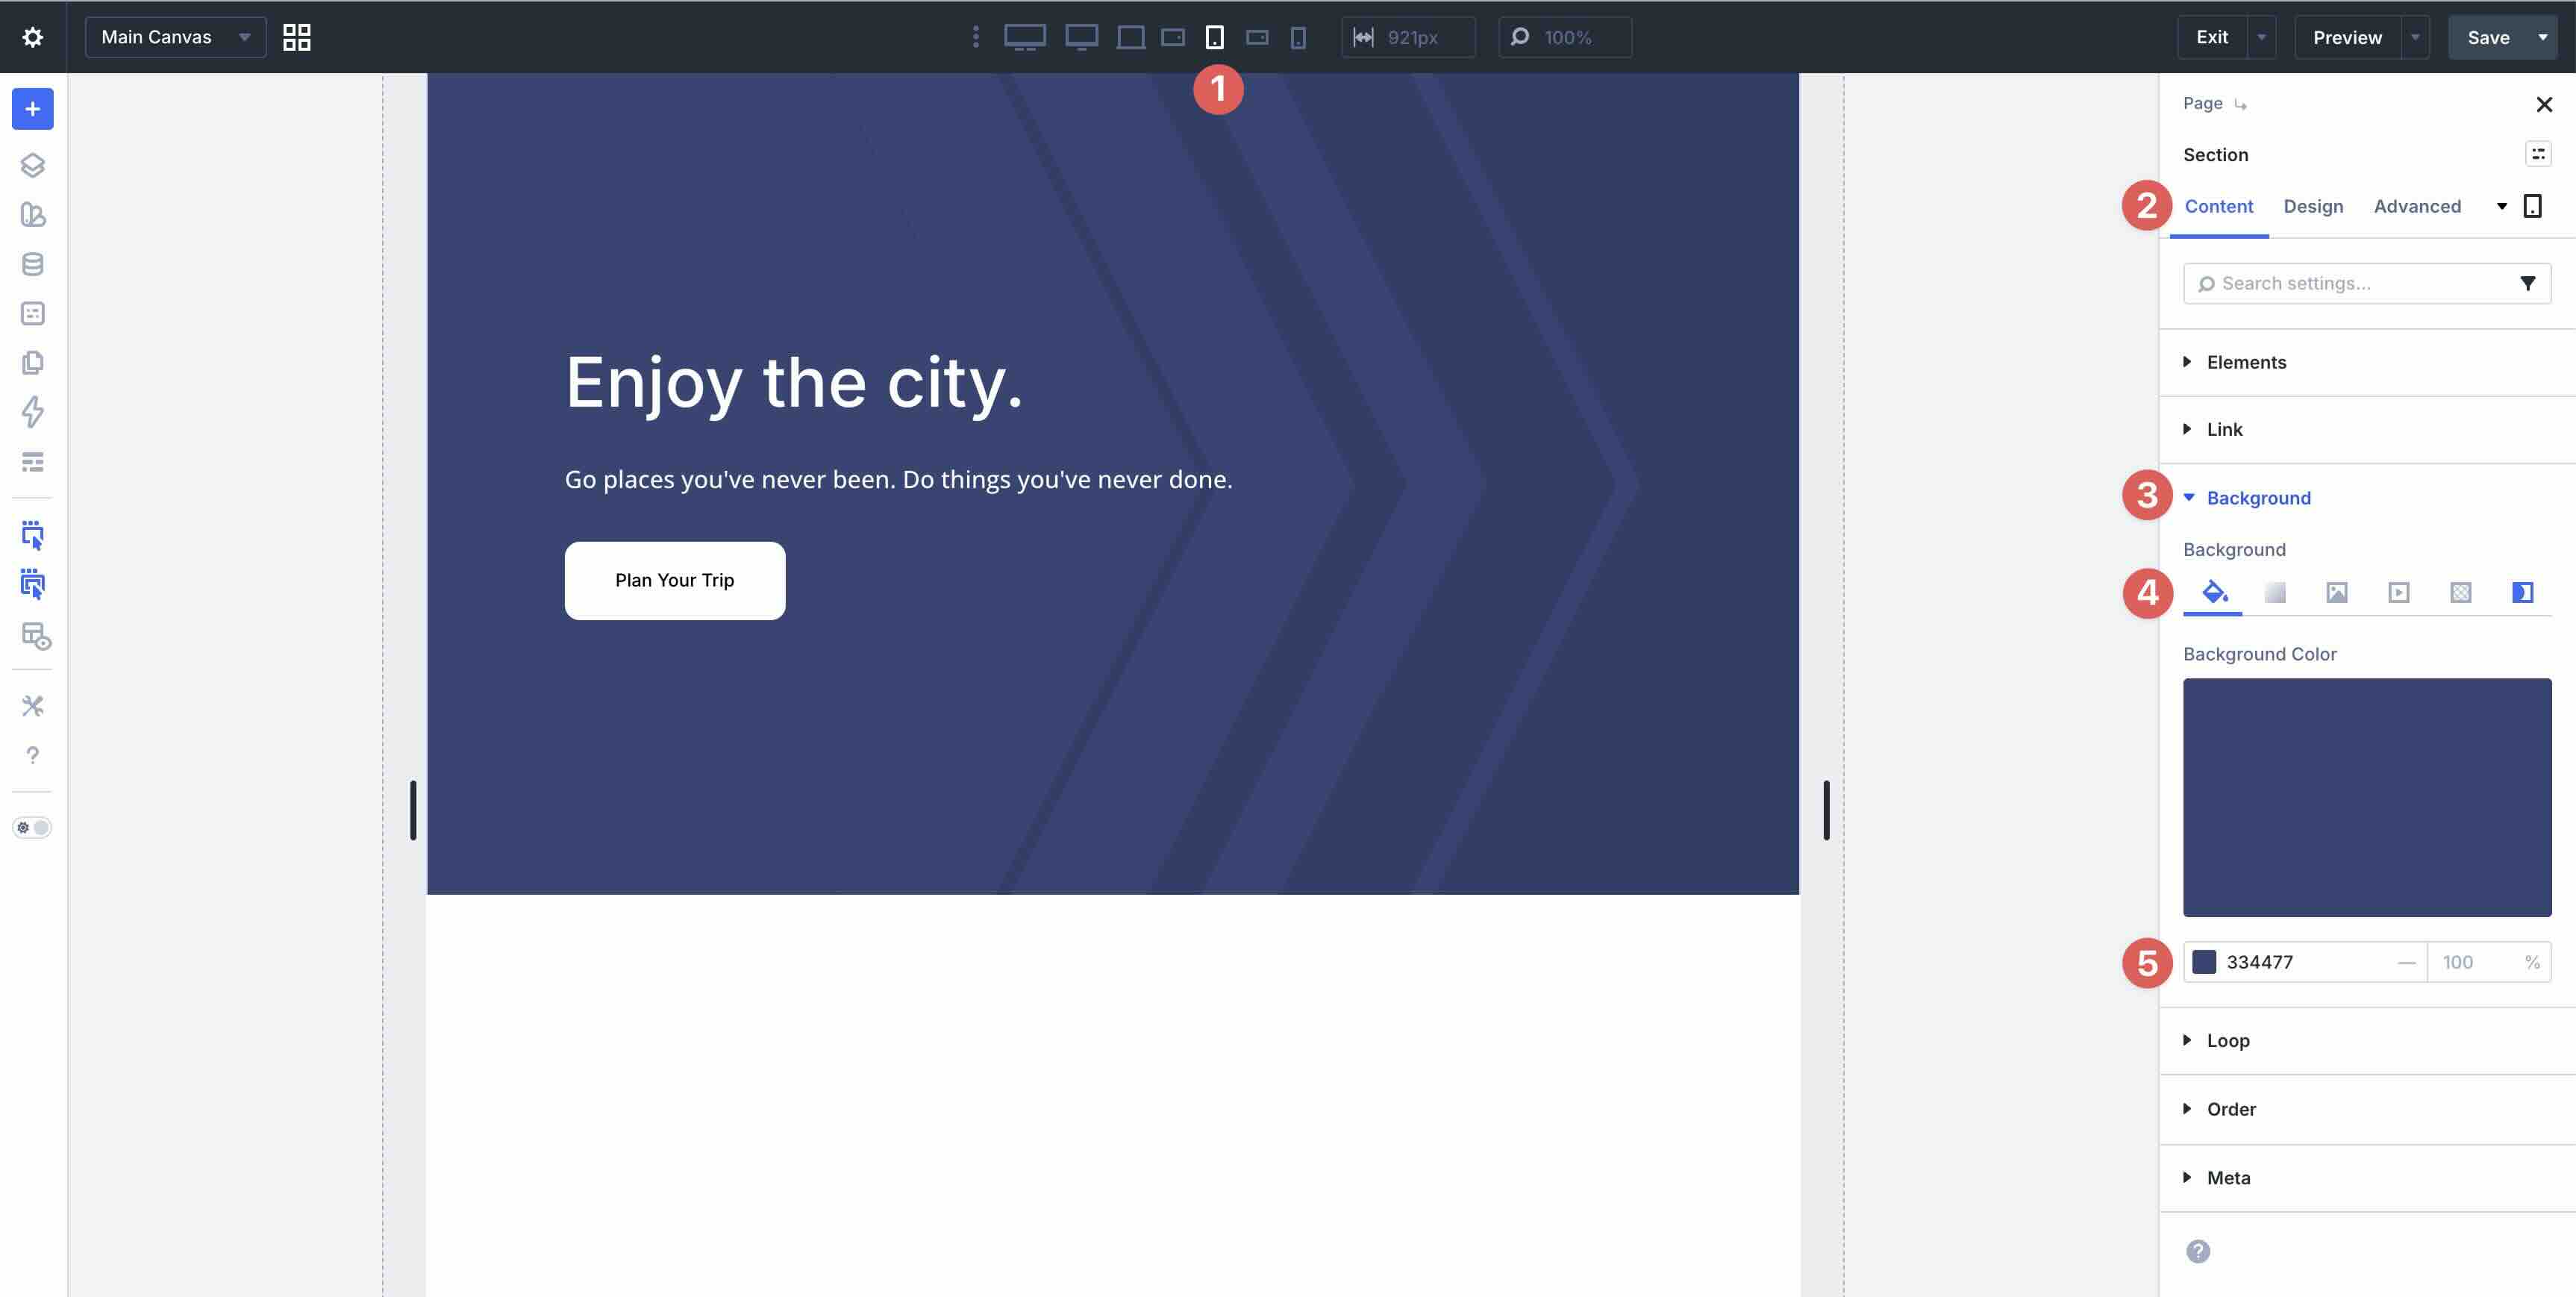Collapse the Background section

click(2257, 497)
